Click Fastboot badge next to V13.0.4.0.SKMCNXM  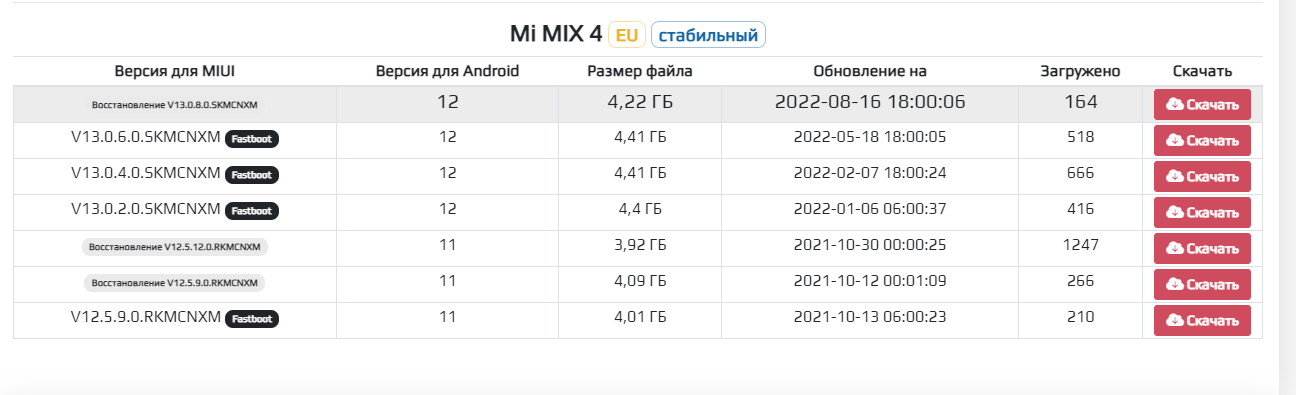pos(251,175)
